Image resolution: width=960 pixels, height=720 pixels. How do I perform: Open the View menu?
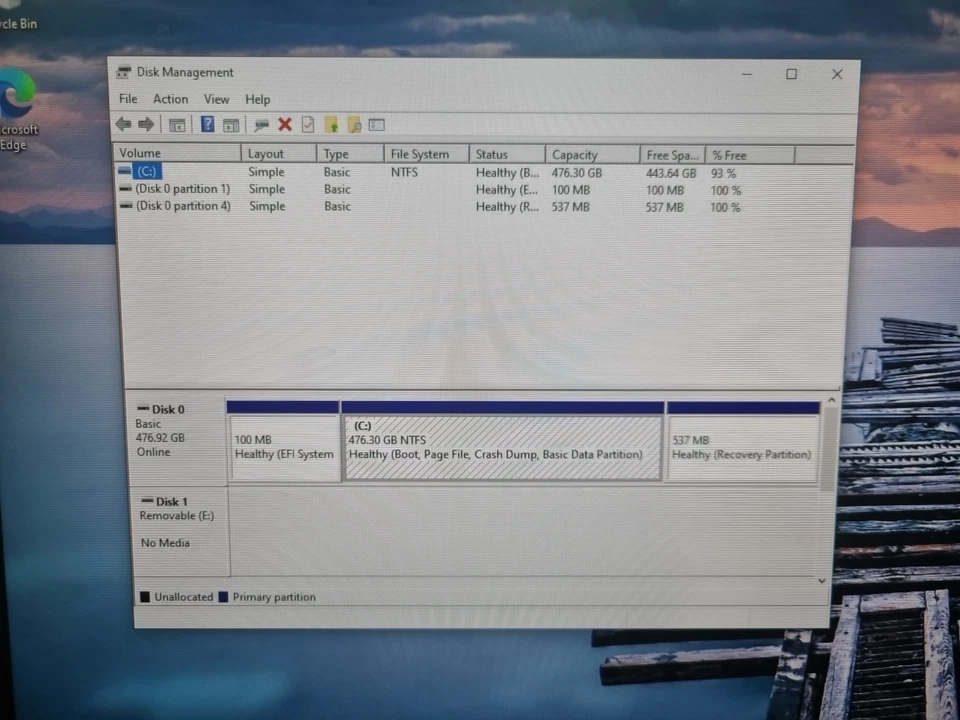[216, 99]
